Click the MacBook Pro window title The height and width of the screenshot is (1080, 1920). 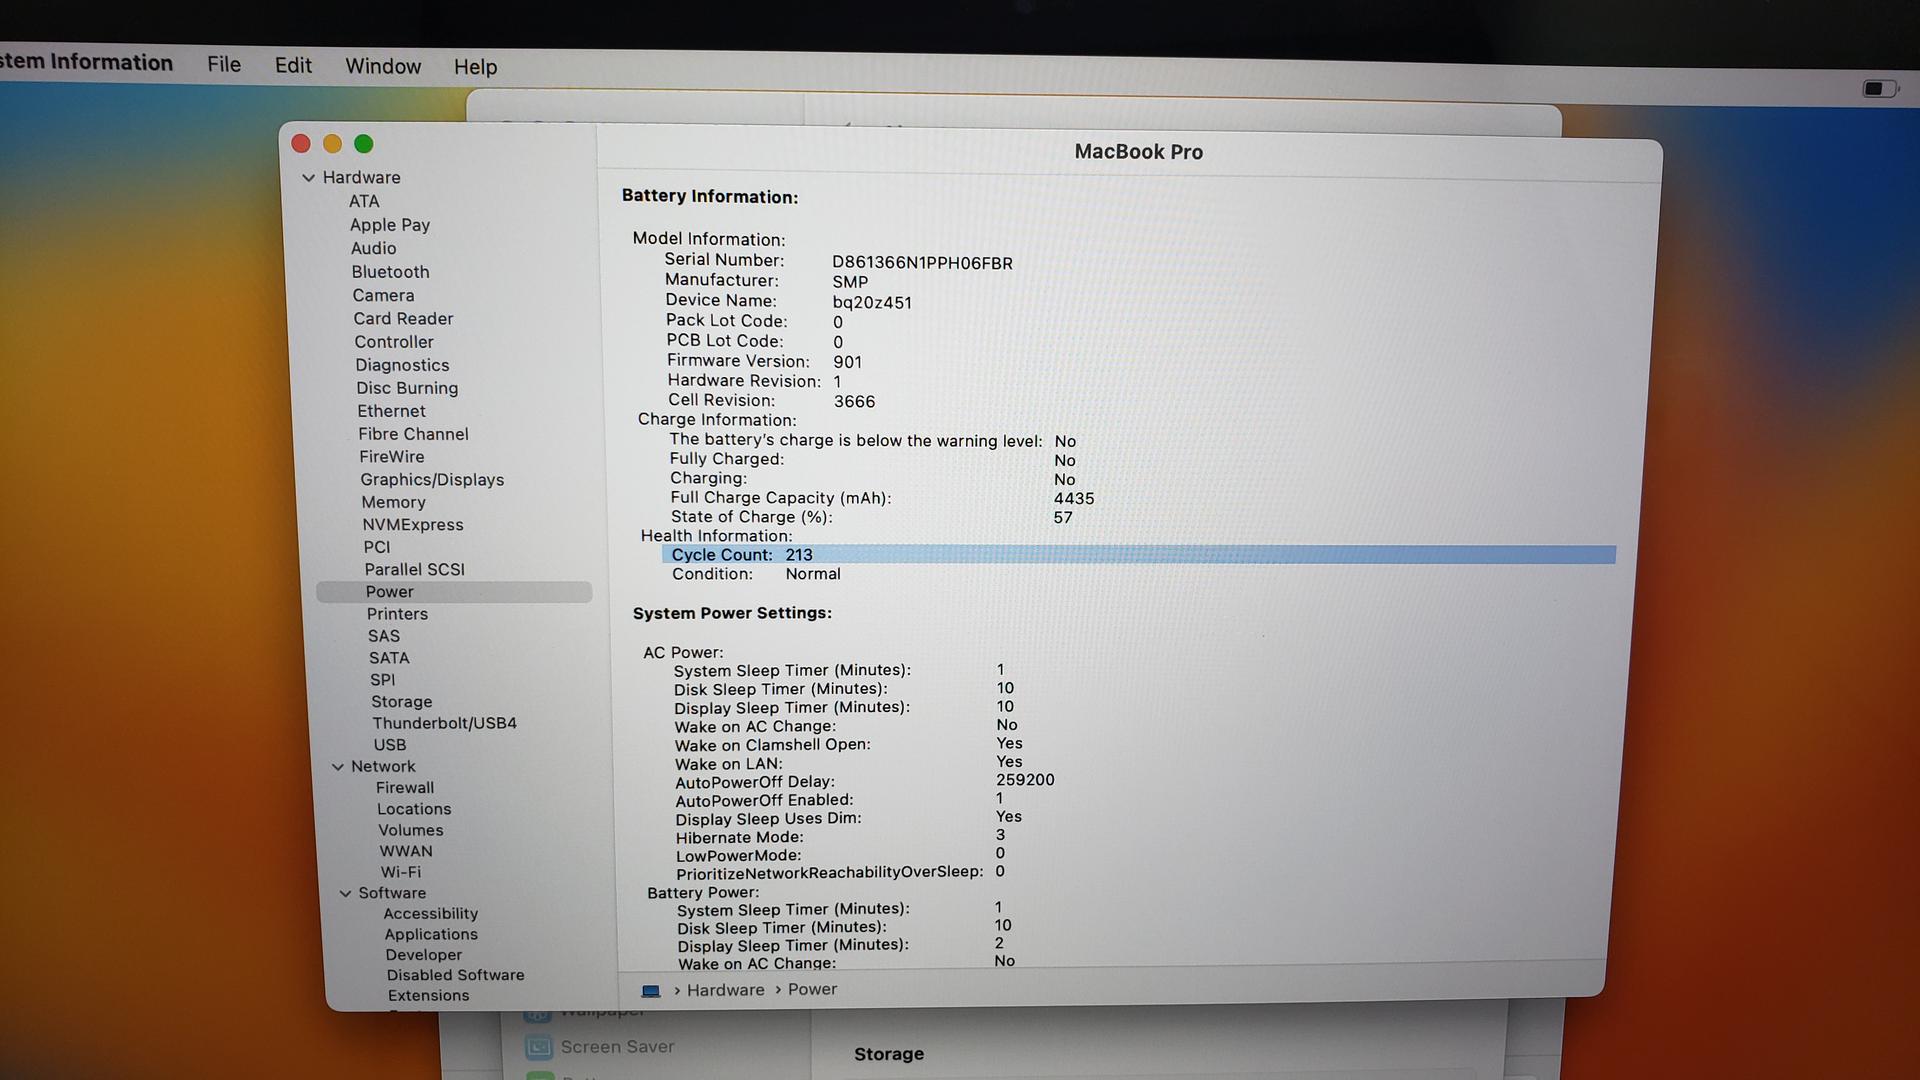1138,152
